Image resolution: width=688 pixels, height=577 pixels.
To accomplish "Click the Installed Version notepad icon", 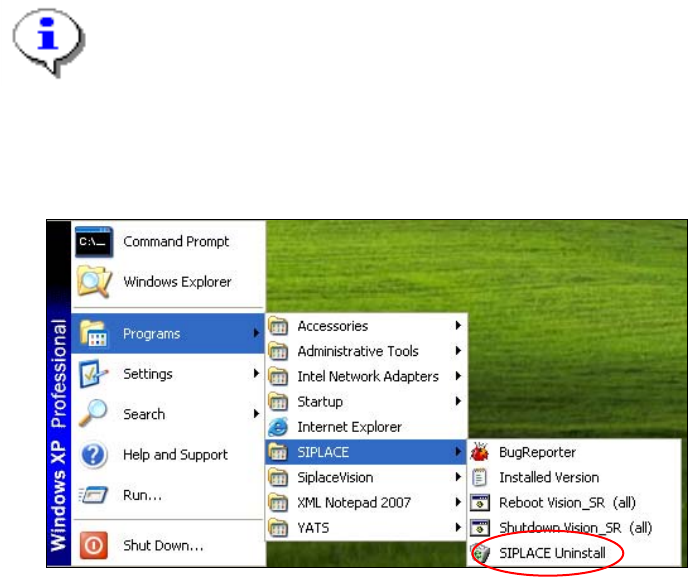I will (479, 477).
